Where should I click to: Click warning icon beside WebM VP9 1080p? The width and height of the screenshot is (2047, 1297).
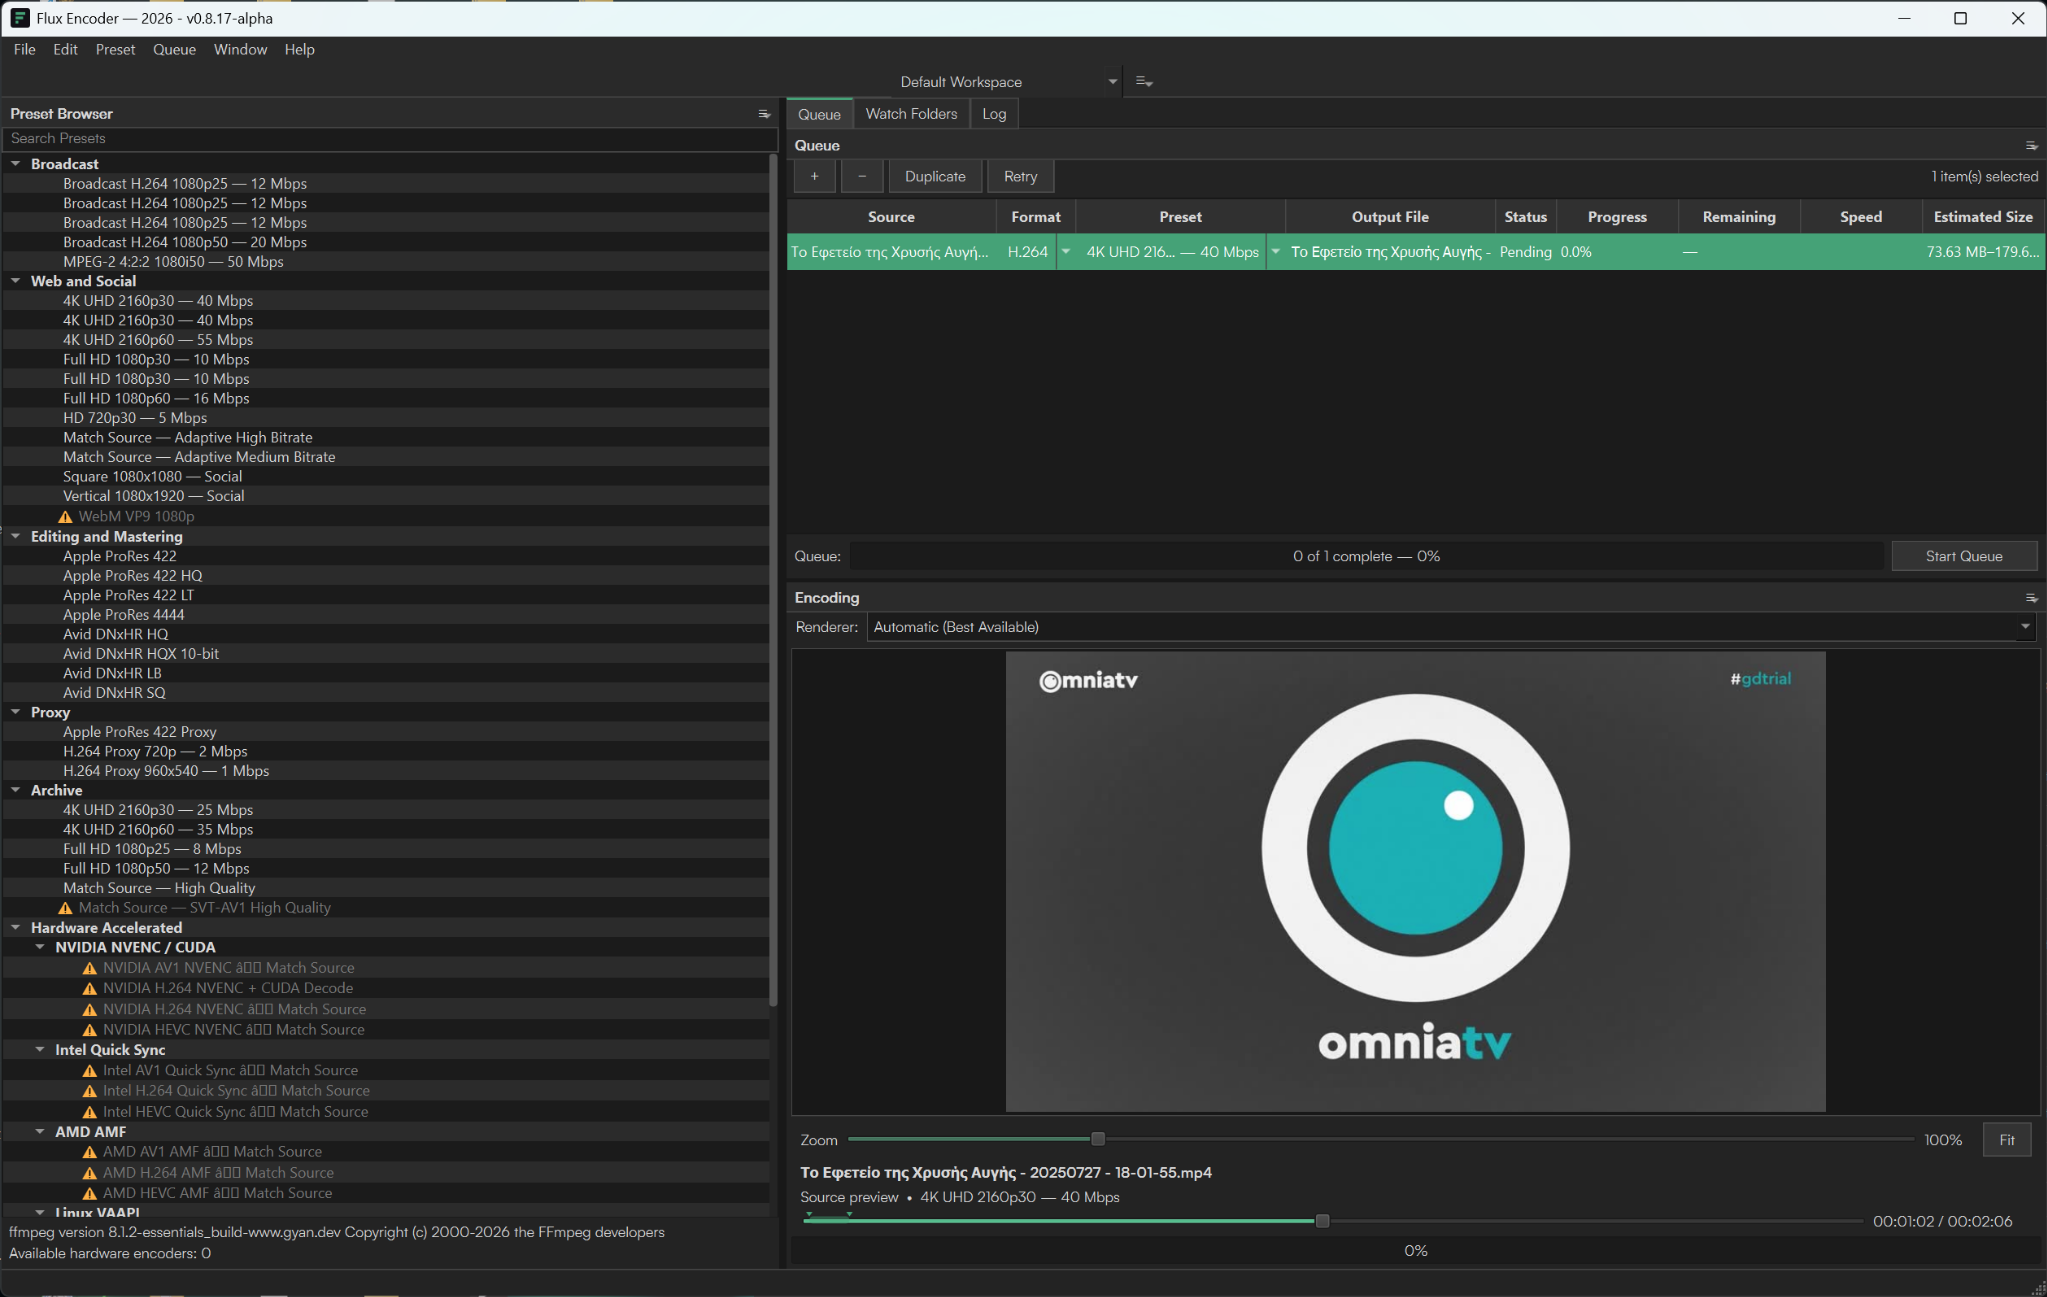point(66,517)
